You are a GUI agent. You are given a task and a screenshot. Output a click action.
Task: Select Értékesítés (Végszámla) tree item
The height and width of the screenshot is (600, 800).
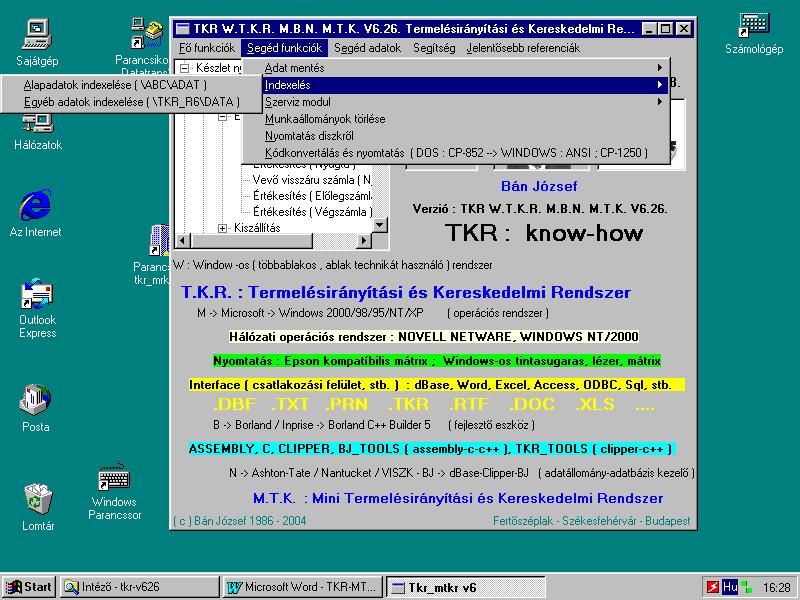[312, 212]
